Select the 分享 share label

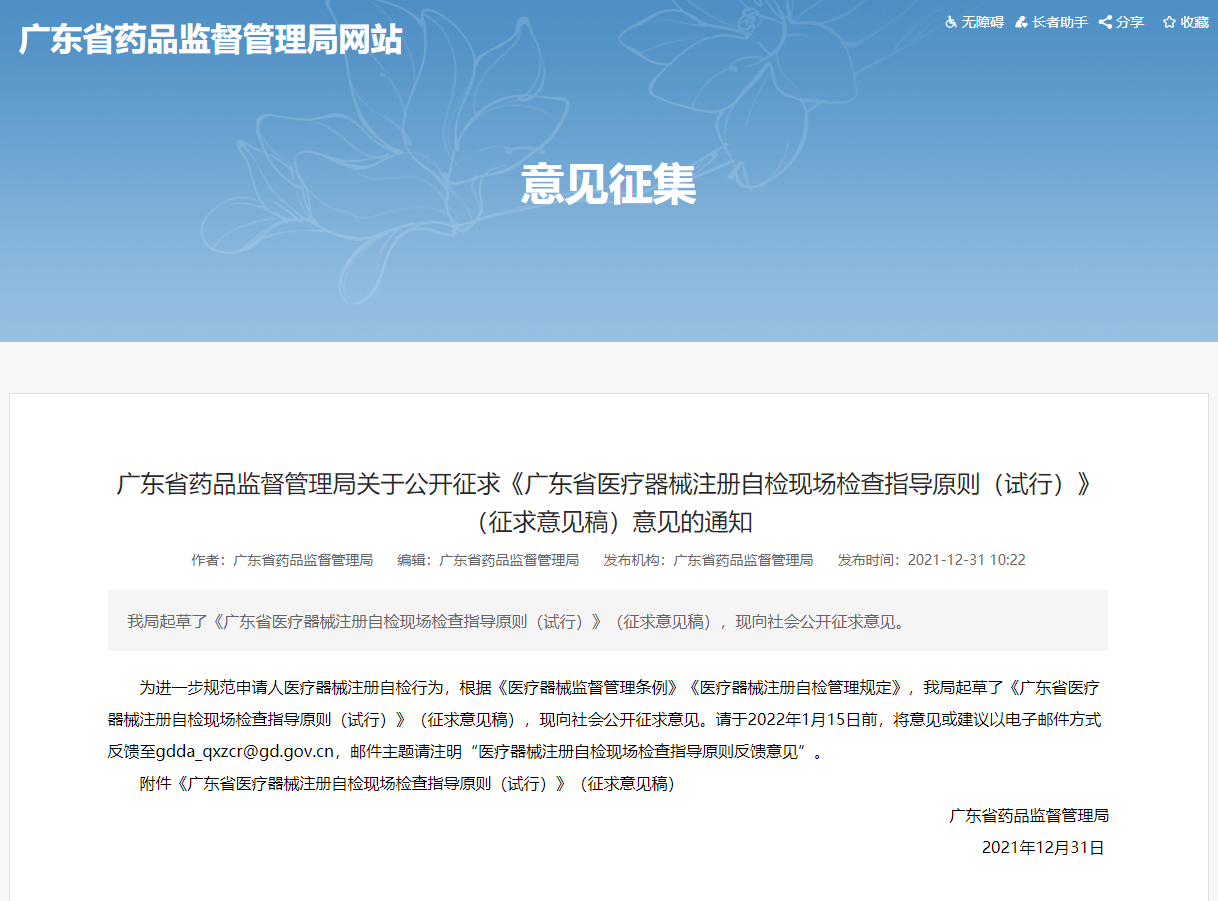(x=1130, y=22)
